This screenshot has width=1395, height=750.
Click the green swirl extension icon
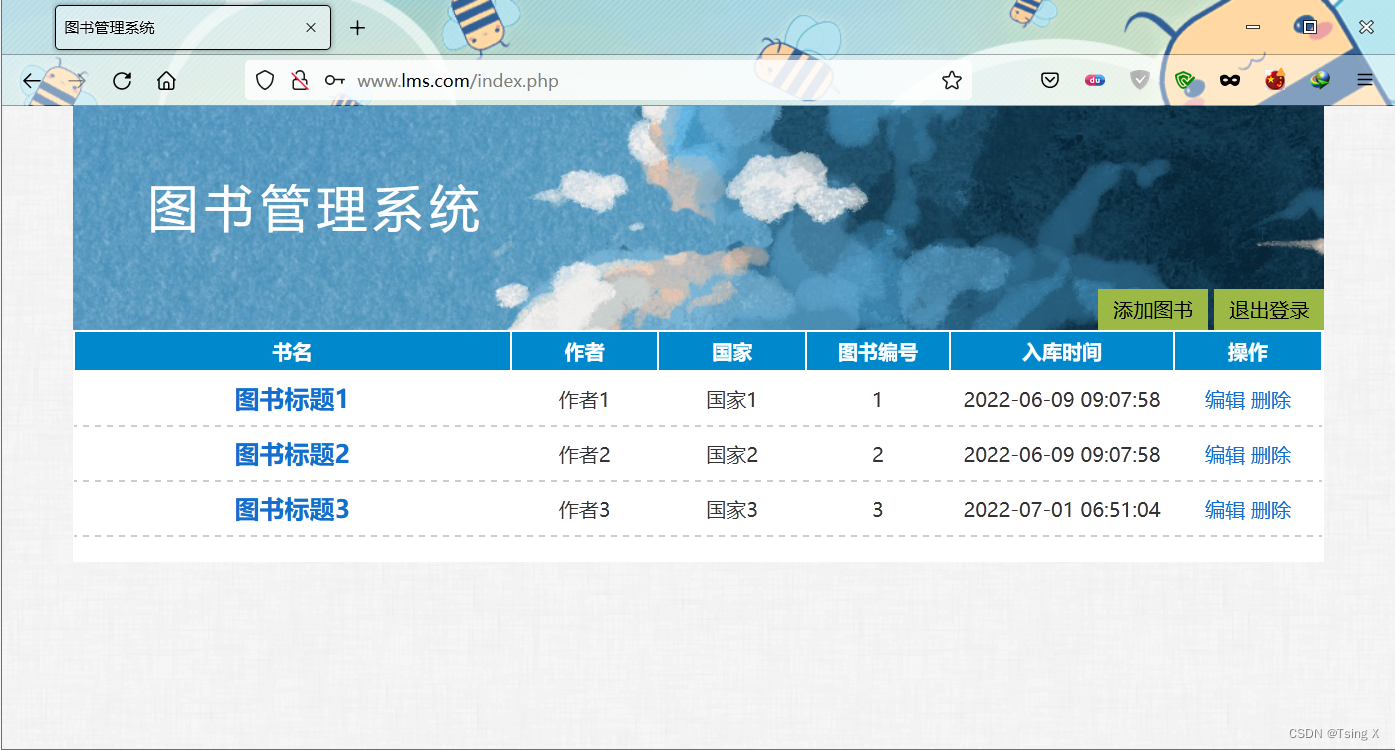pyautogui.click(x=1185, y=81)
